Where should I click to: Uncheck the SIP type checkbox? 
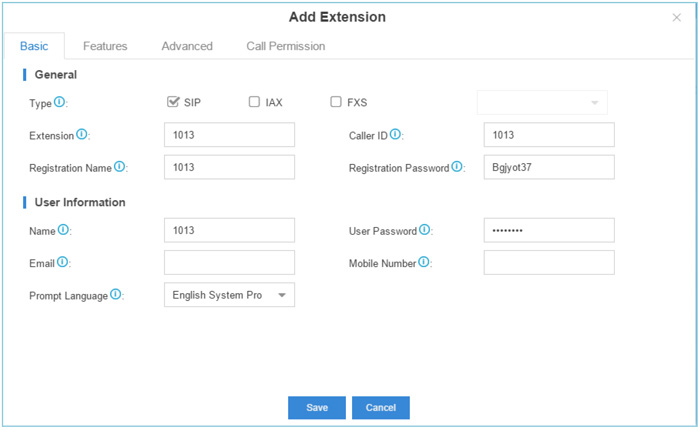pos(174,102)
